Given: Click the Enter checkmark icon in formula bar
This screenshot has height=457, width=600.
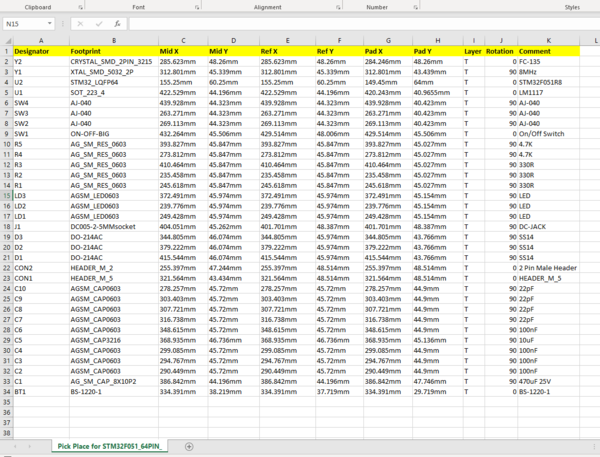Looking at the screenshot, I should click(99, 24).
